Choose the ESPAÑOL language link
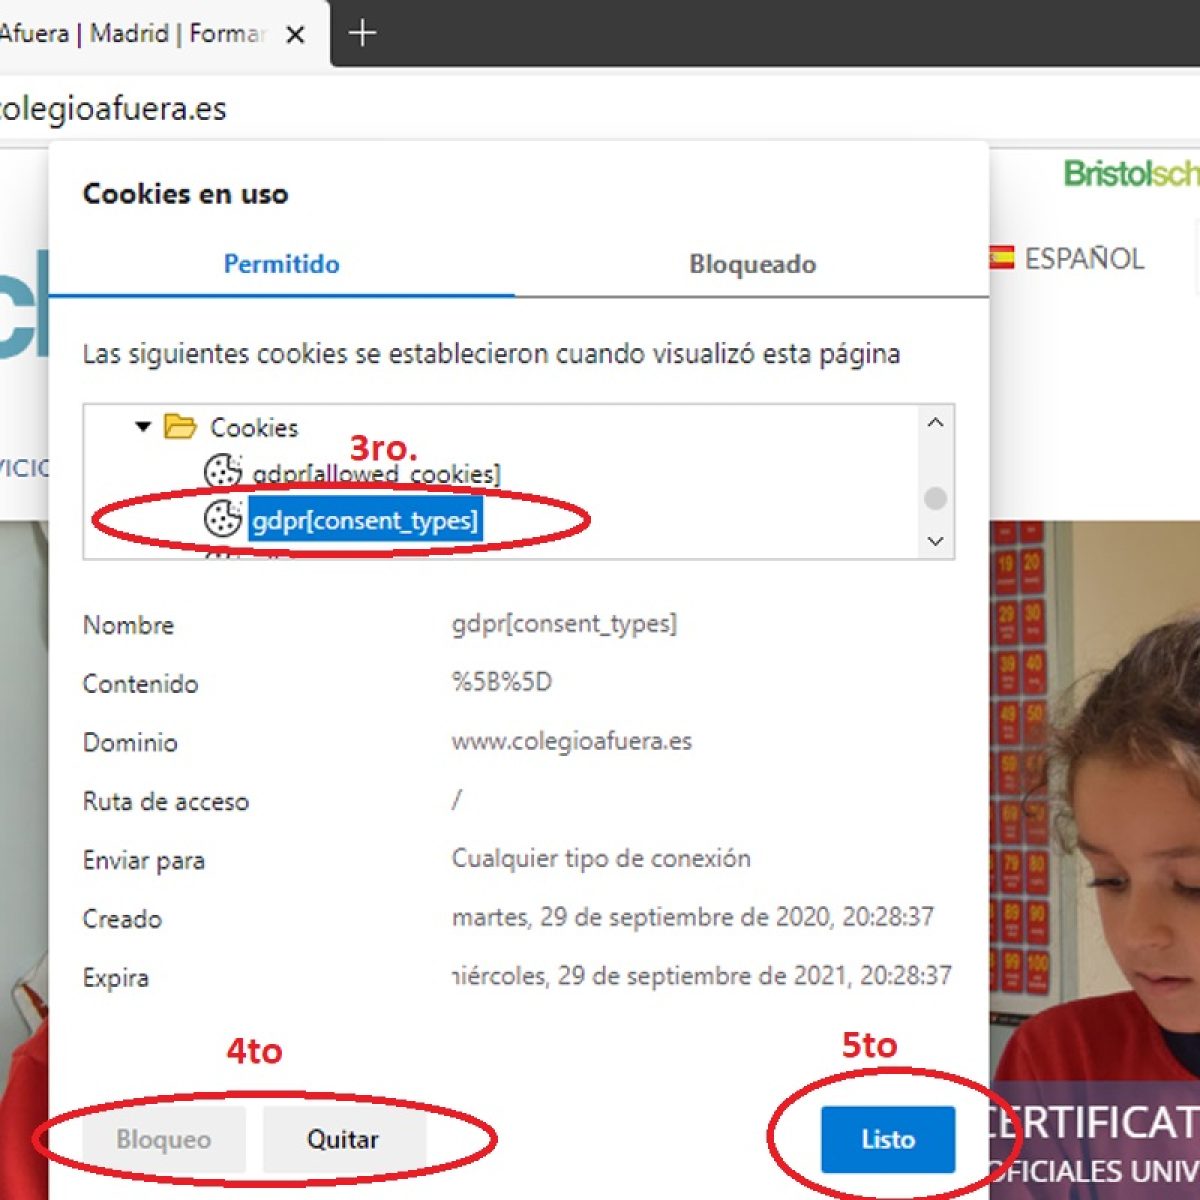 [1084, 259]
